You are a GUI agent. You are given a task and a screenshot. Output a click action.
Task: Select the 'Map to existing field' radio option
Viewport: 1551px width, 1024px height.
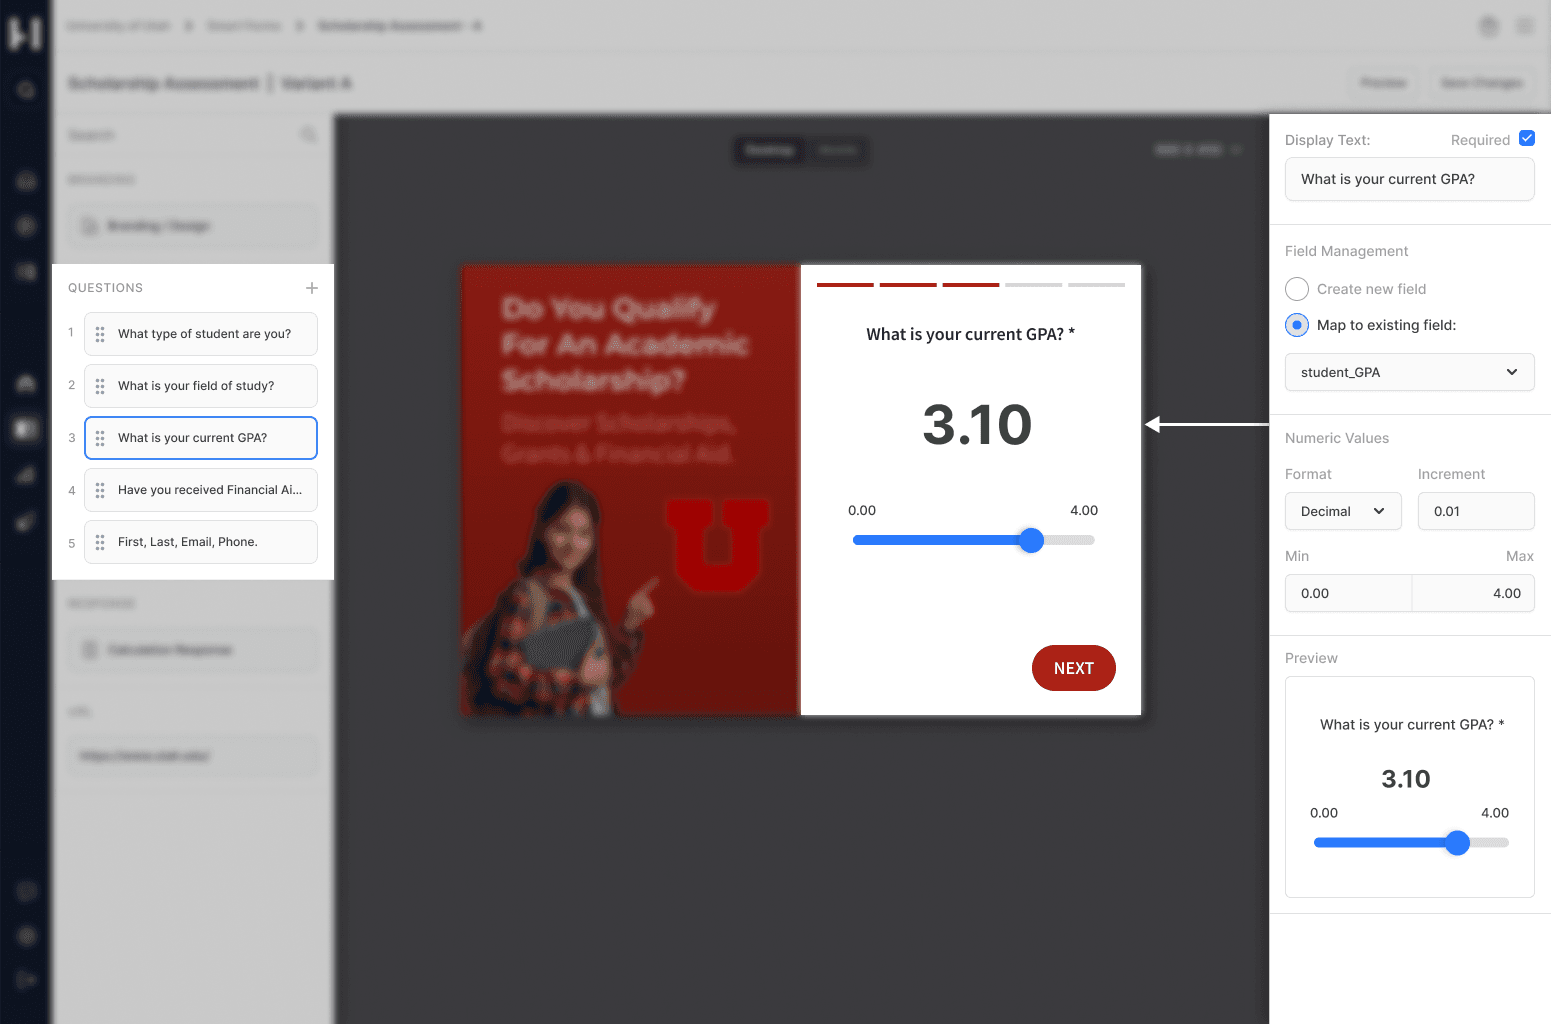[1297, 325]
